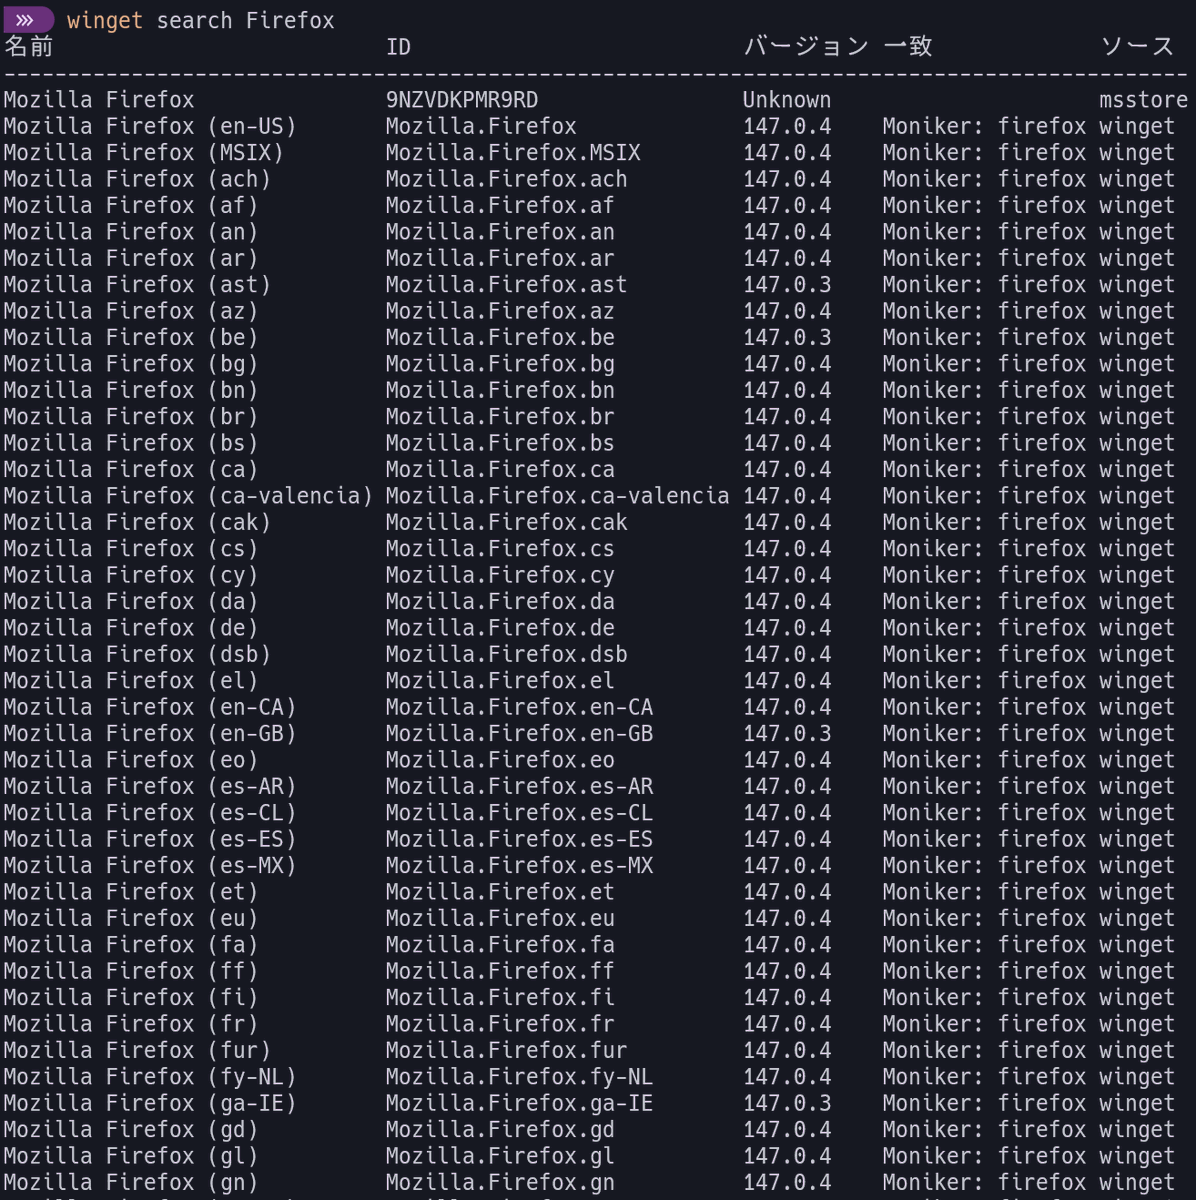Click the ID column header
Viewport: 1196px width, 1200px height.
(x=398, y=47)
